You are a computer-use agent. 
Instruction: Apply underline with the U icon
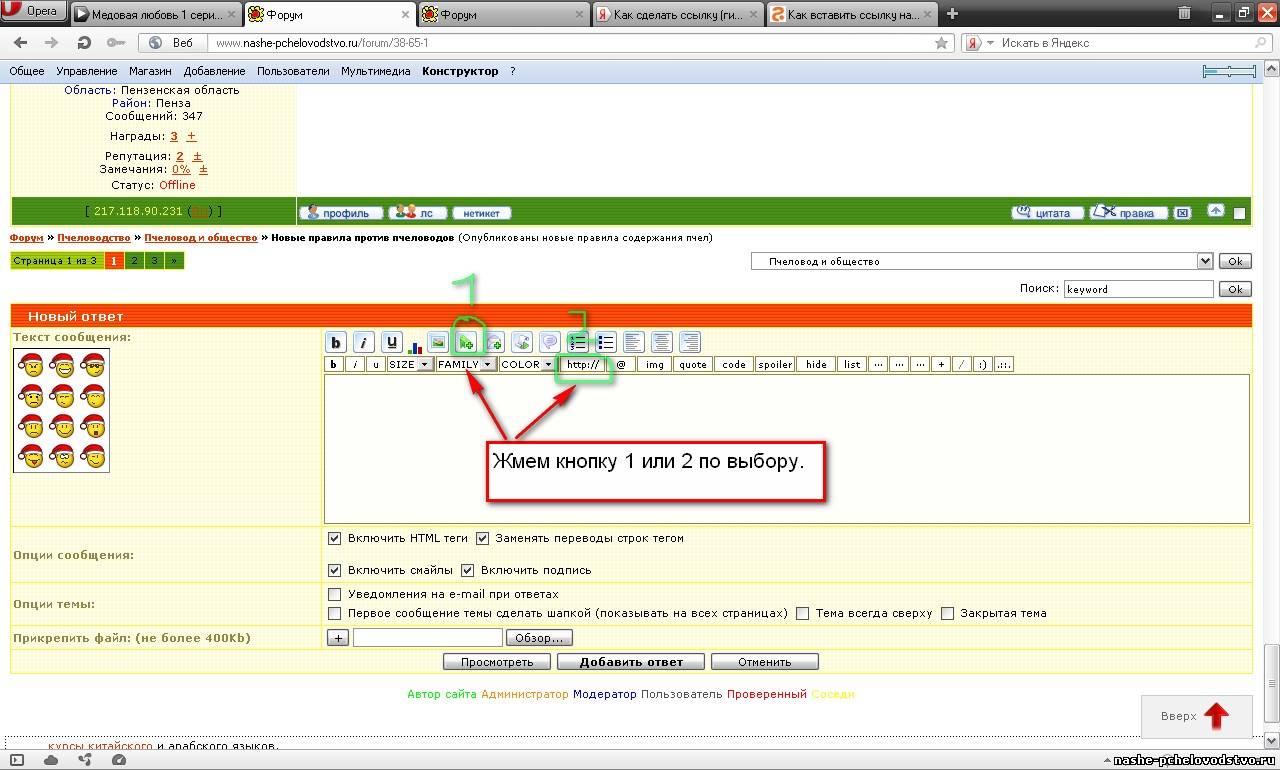point(391,342)
